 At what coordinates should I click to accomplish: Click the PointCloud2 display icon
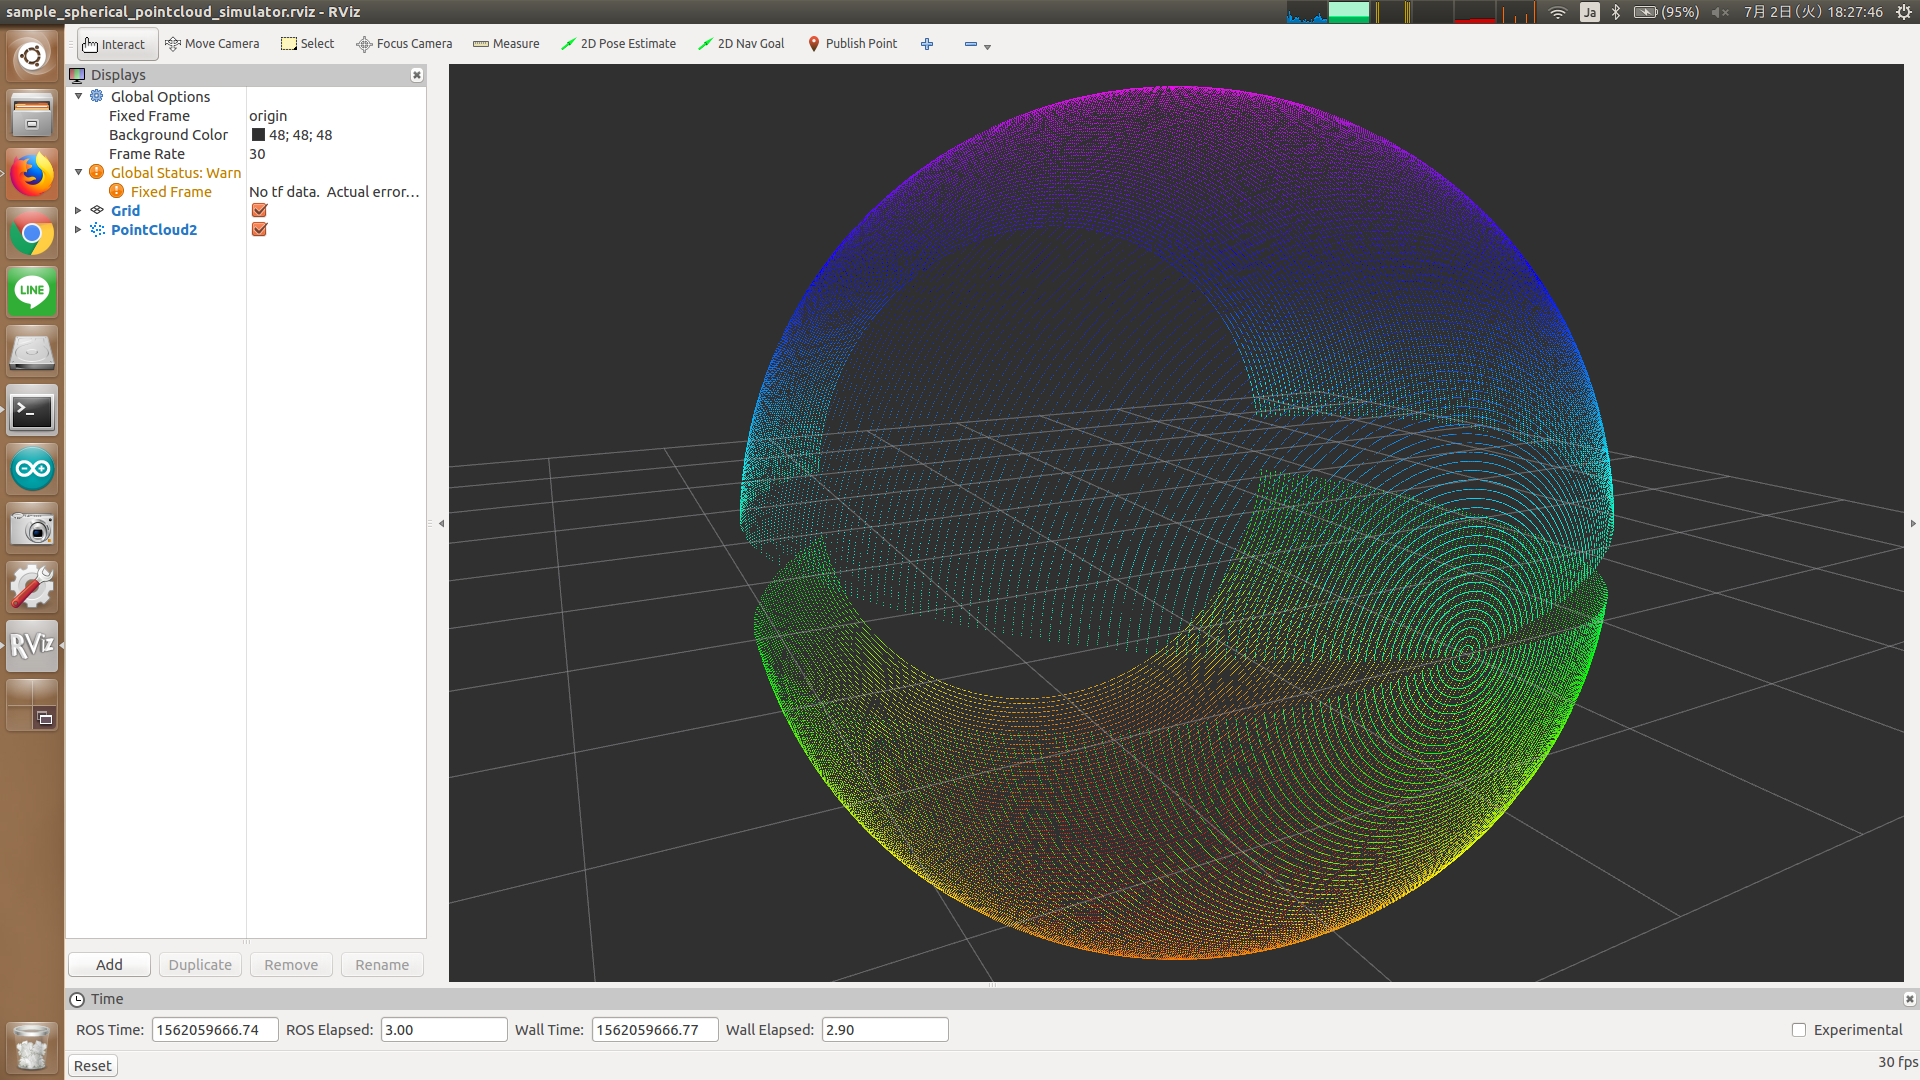[97, 229]
